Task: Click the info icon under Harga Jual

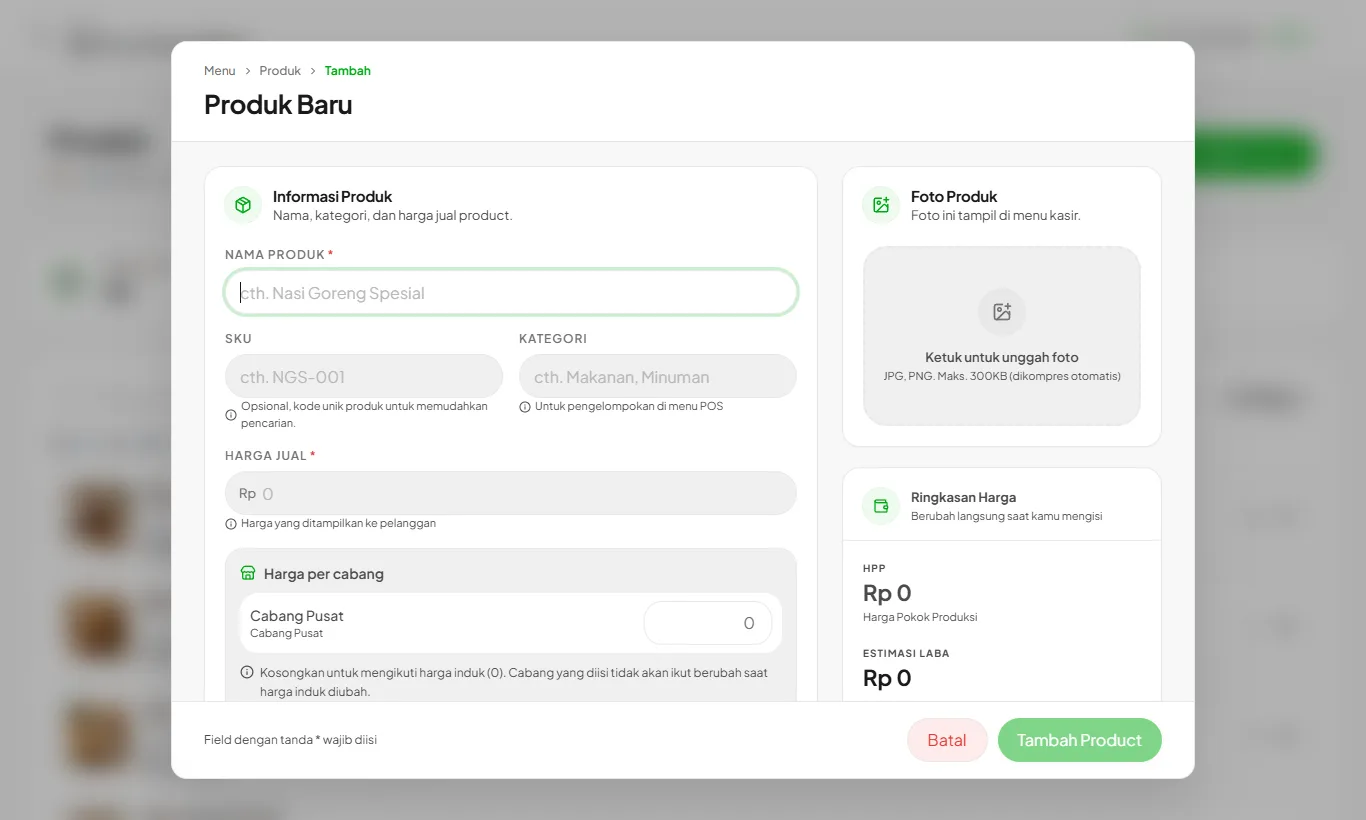Action: pyautogui.click(x=231, y=524)
